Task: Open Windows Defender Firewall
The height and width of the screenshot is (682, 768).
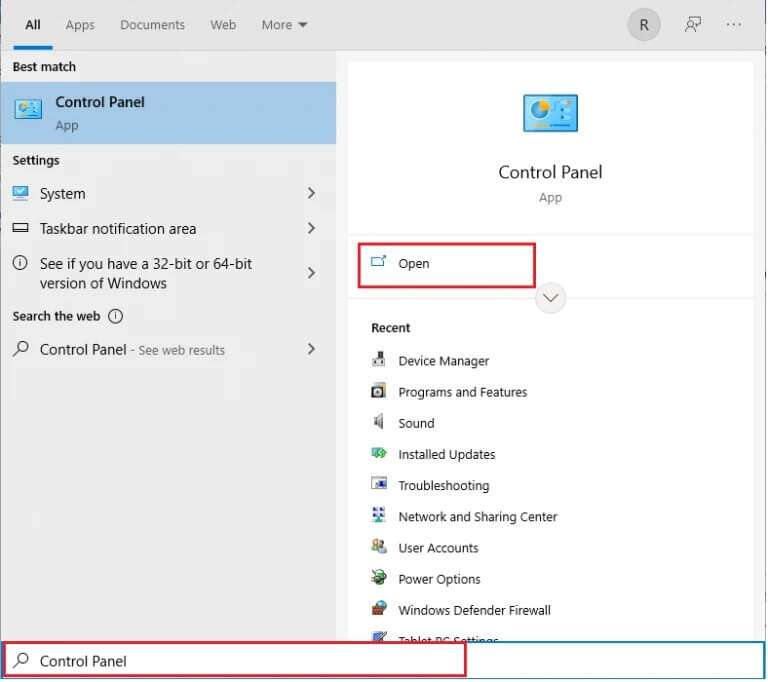Action: [474, 610]
